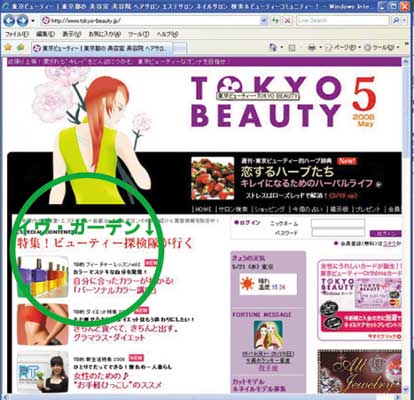Open the address bar history dropdown
The width and height of the screenshot is (414, 400).
click(264, 21)
